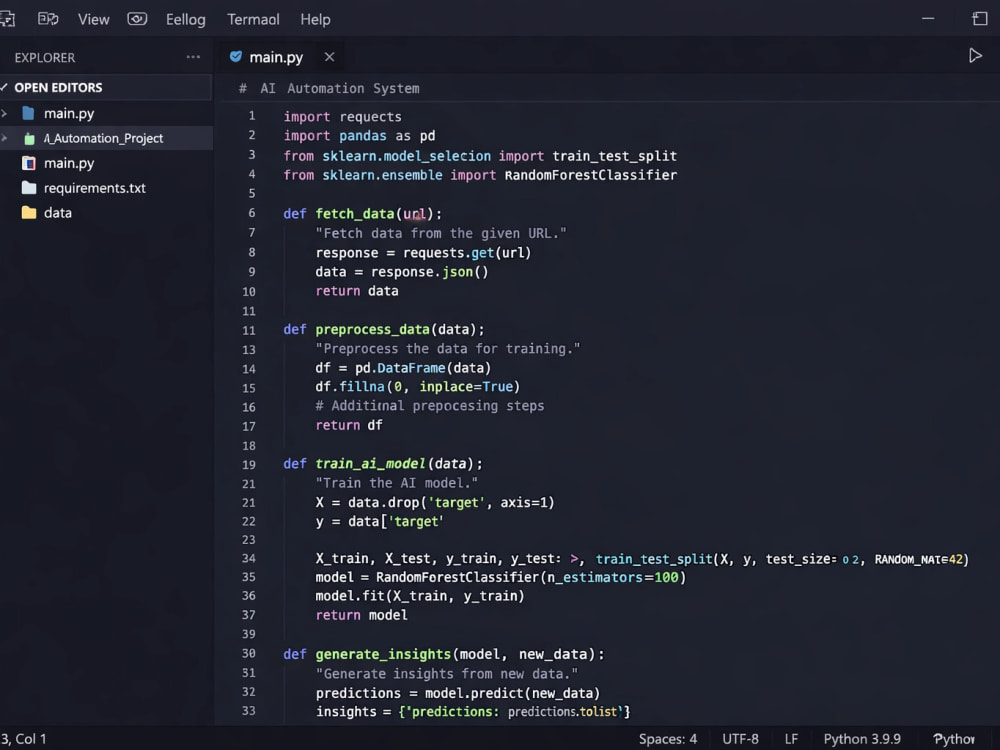Open requirements.txt from the explorer
Viewport: 1000px width, 750px height.
tap(94, 188)
